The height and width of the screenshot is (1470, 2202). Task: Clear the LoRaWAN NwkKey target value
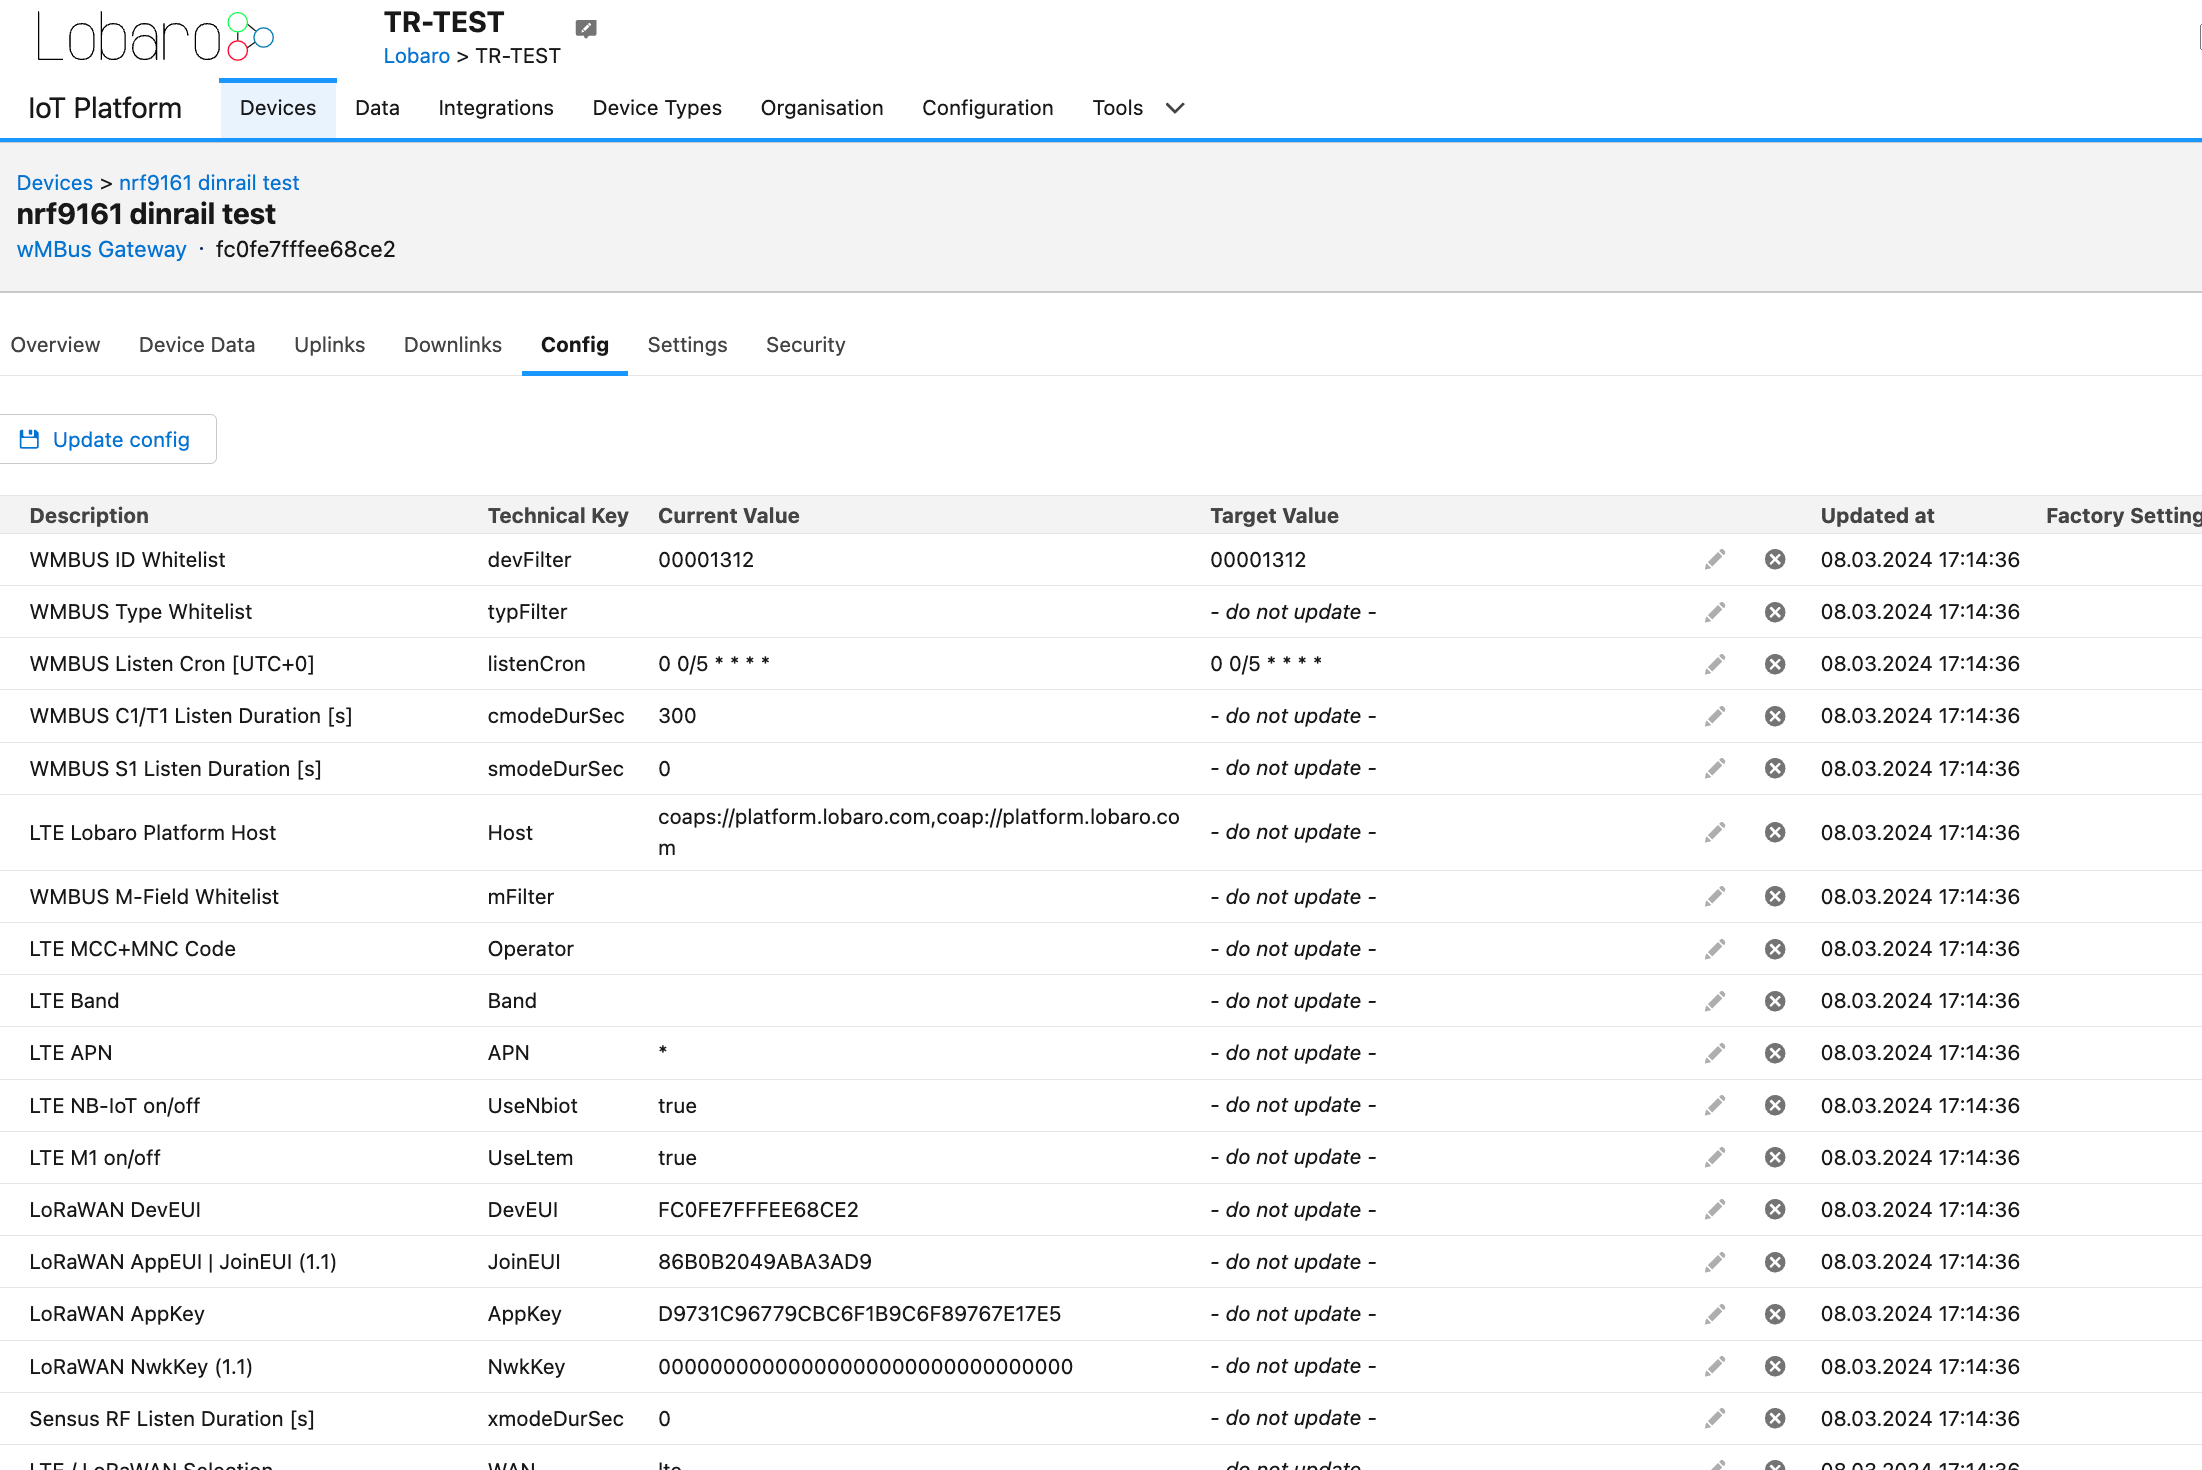point(1775,1365)
